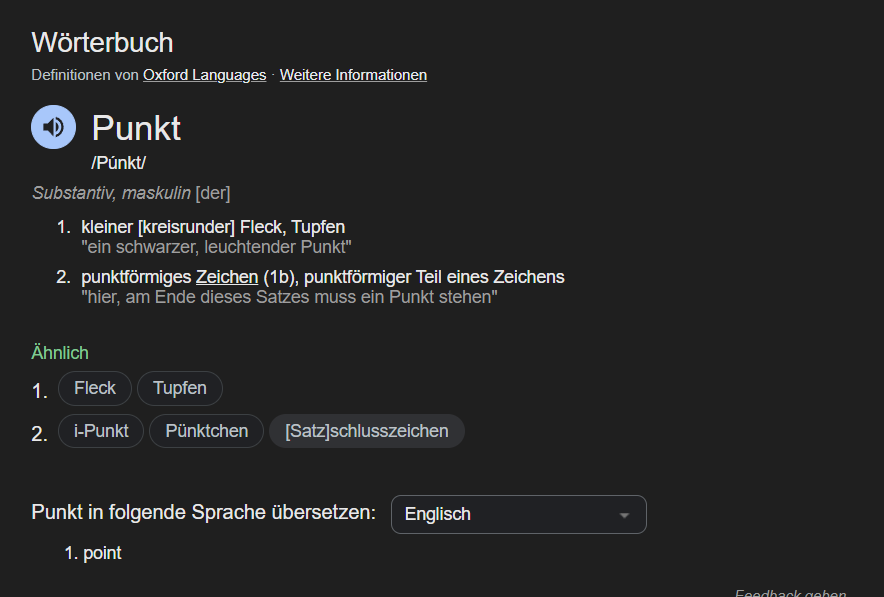Open the Weitere Informationen link
This screenshot has height=597, width=884.
tap(353, 75)
